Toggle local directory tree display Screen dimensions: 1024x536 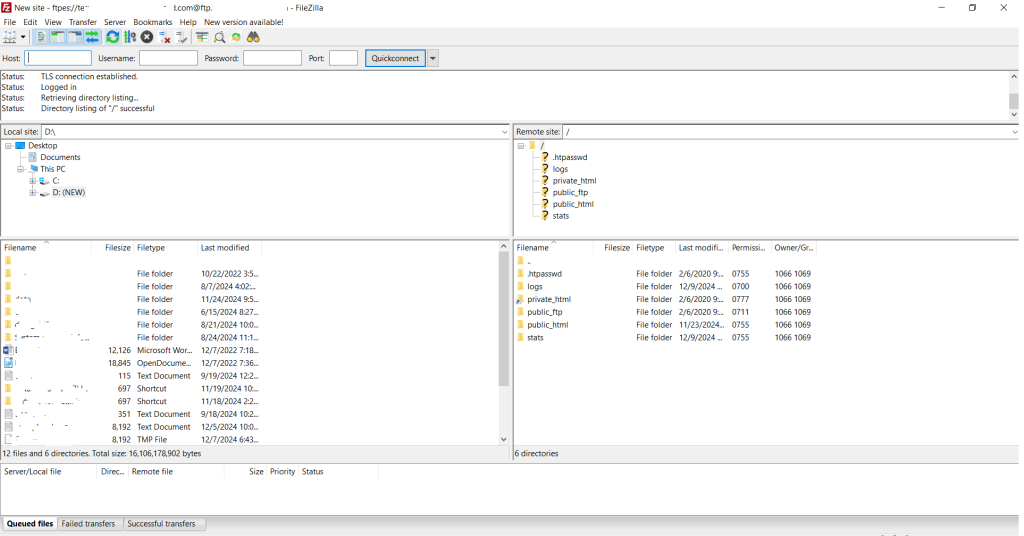57,37
